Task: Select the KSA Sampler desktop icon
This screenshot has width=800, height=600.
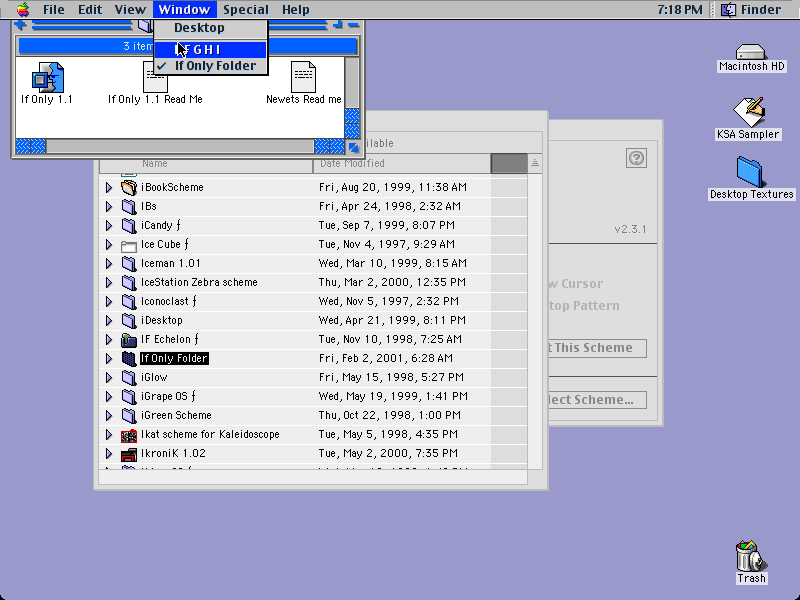Action: point(748,112)
